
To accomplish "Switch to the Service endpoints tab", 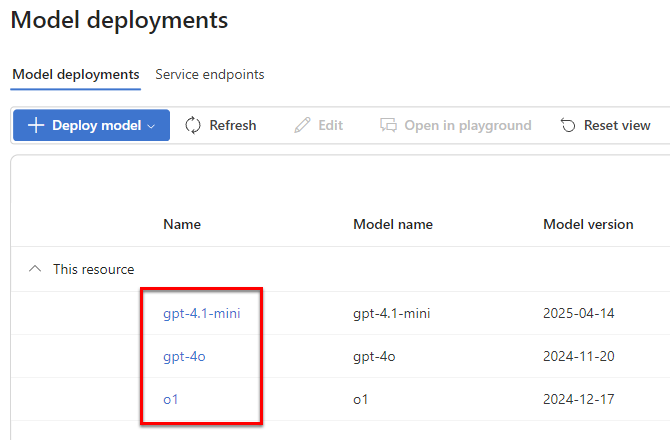I will [209, 75].
